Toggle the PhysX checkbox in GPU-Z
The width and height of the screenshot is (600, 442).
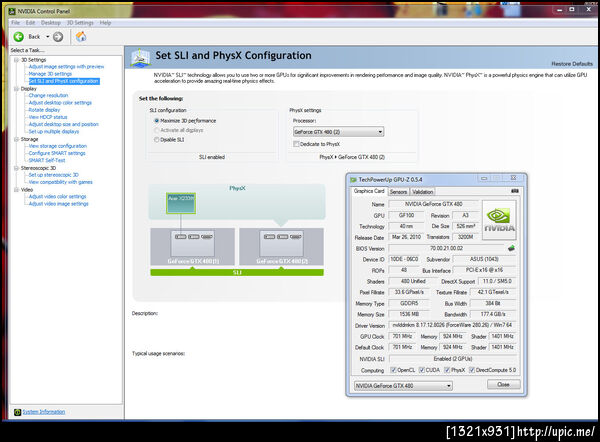[x=447, y=370]
